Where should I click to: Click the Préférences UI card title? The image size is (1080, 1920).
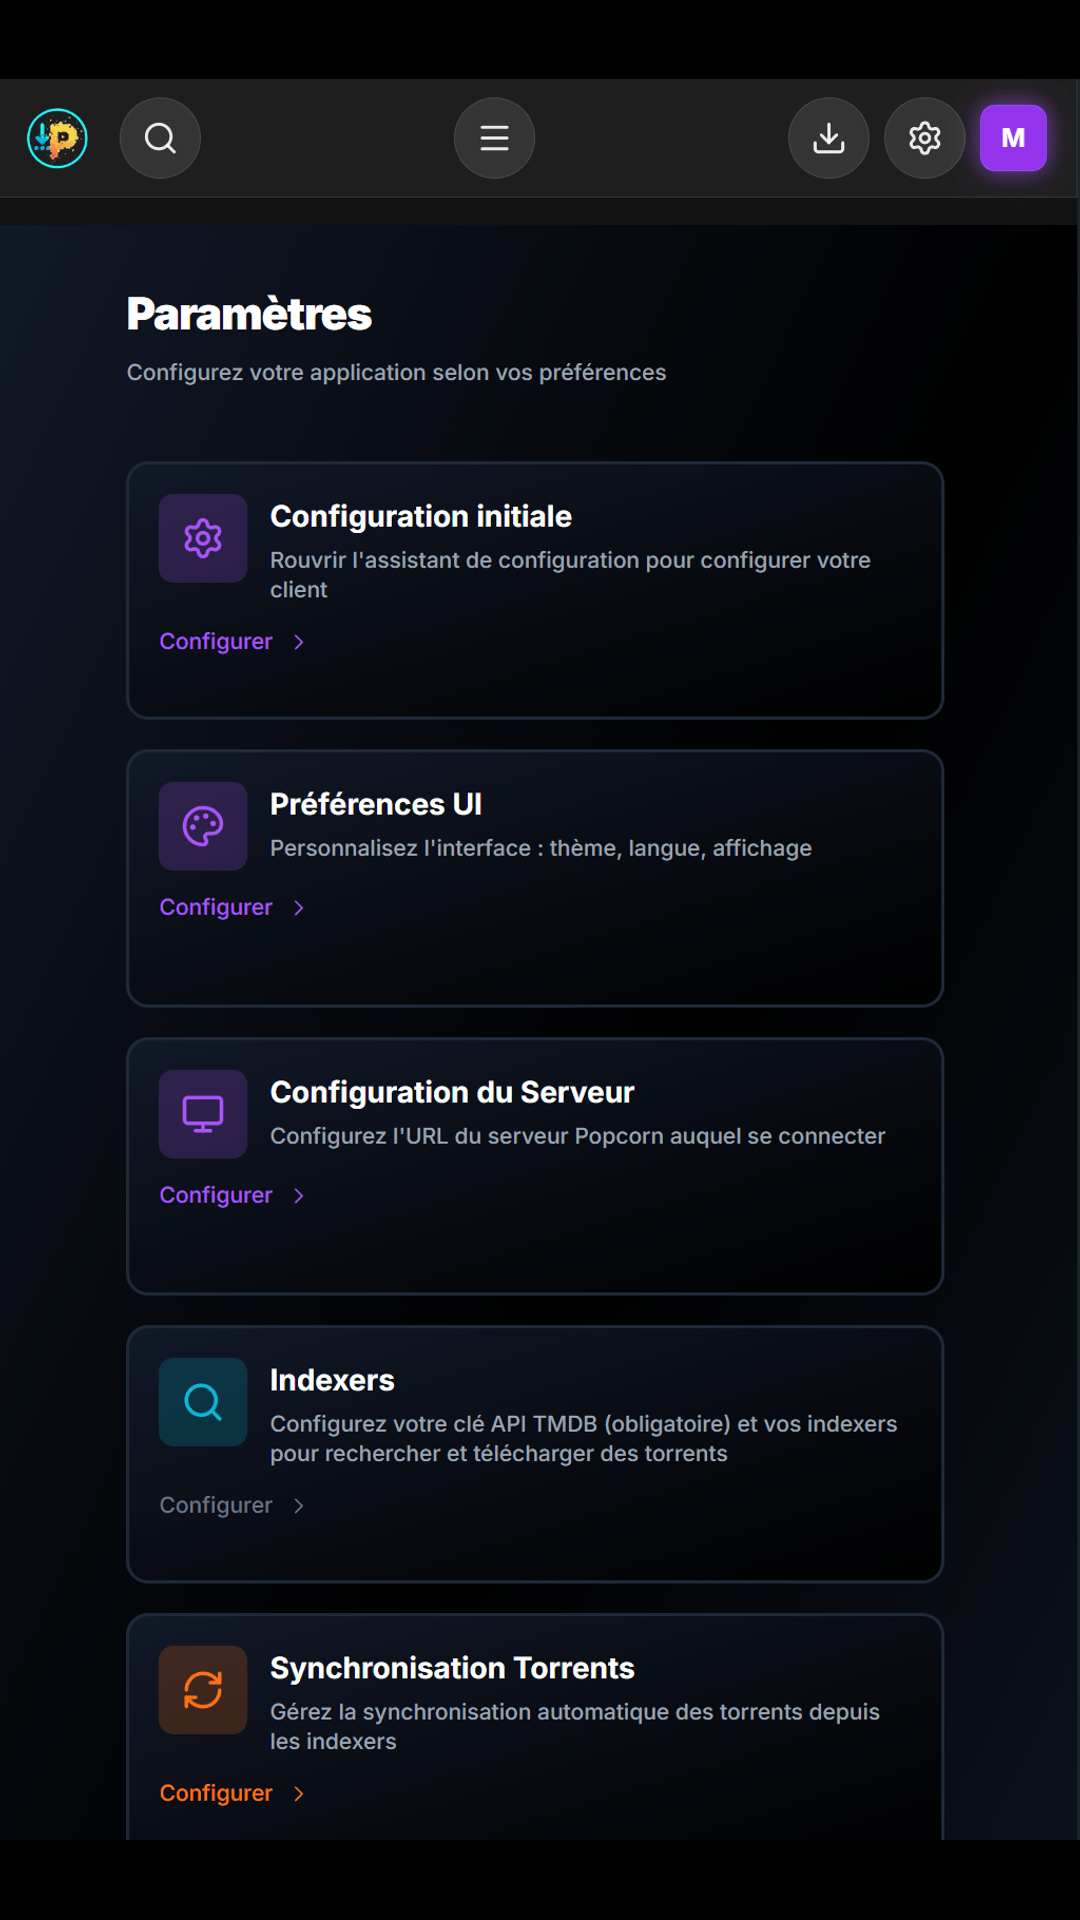pyautogui.click(x=376, y=804)
